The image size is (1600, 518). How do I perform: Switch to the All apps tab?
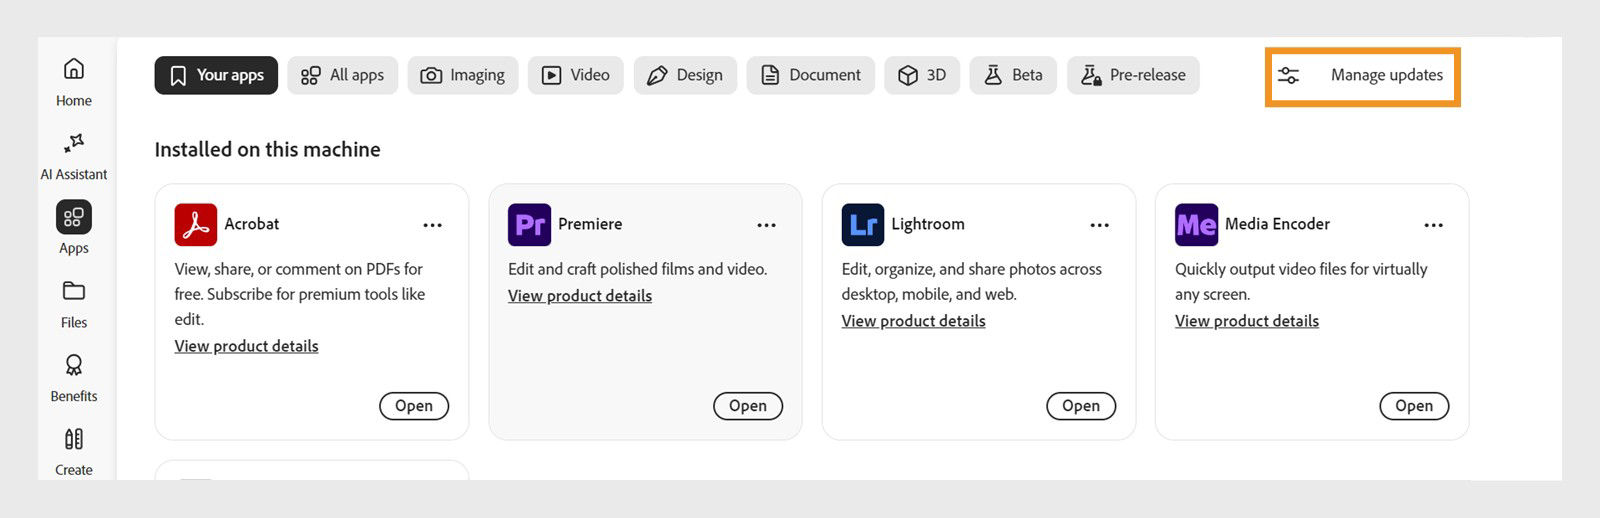click(x=342, y=75)
